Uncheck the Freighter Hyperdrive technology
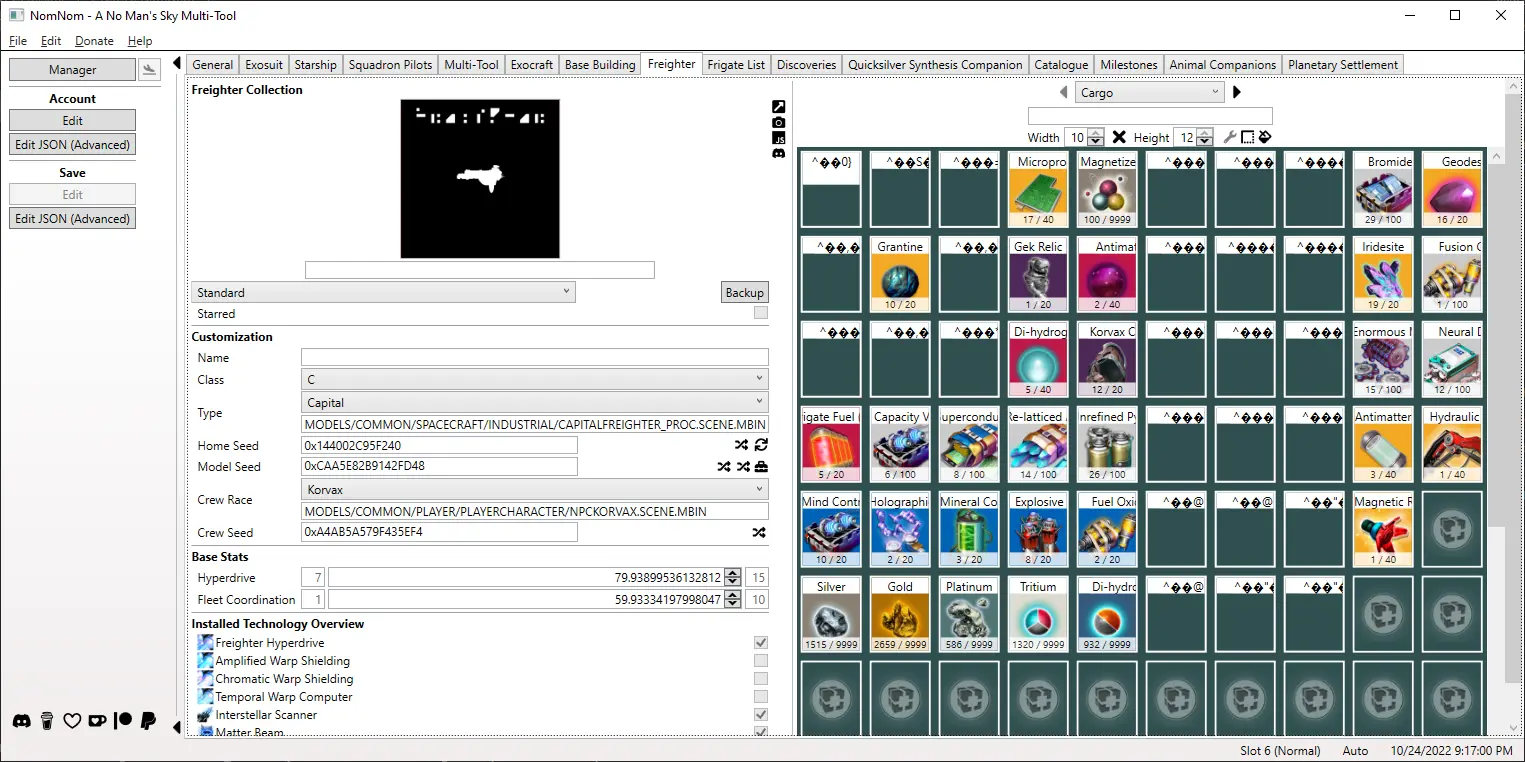The image size is (1525, 762). pos(761,643)
